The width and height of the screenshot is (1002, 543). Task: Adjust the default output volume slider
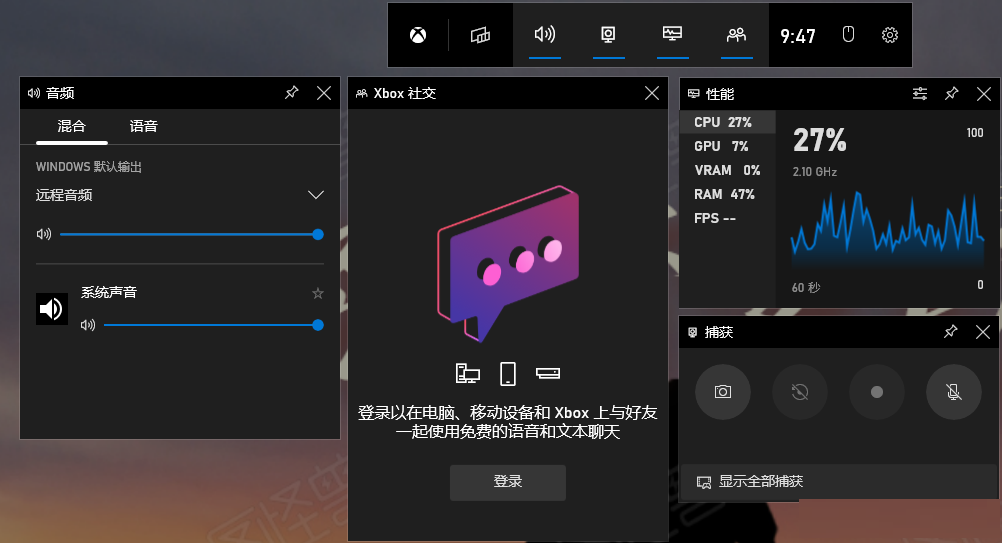(x=192, y=234)
